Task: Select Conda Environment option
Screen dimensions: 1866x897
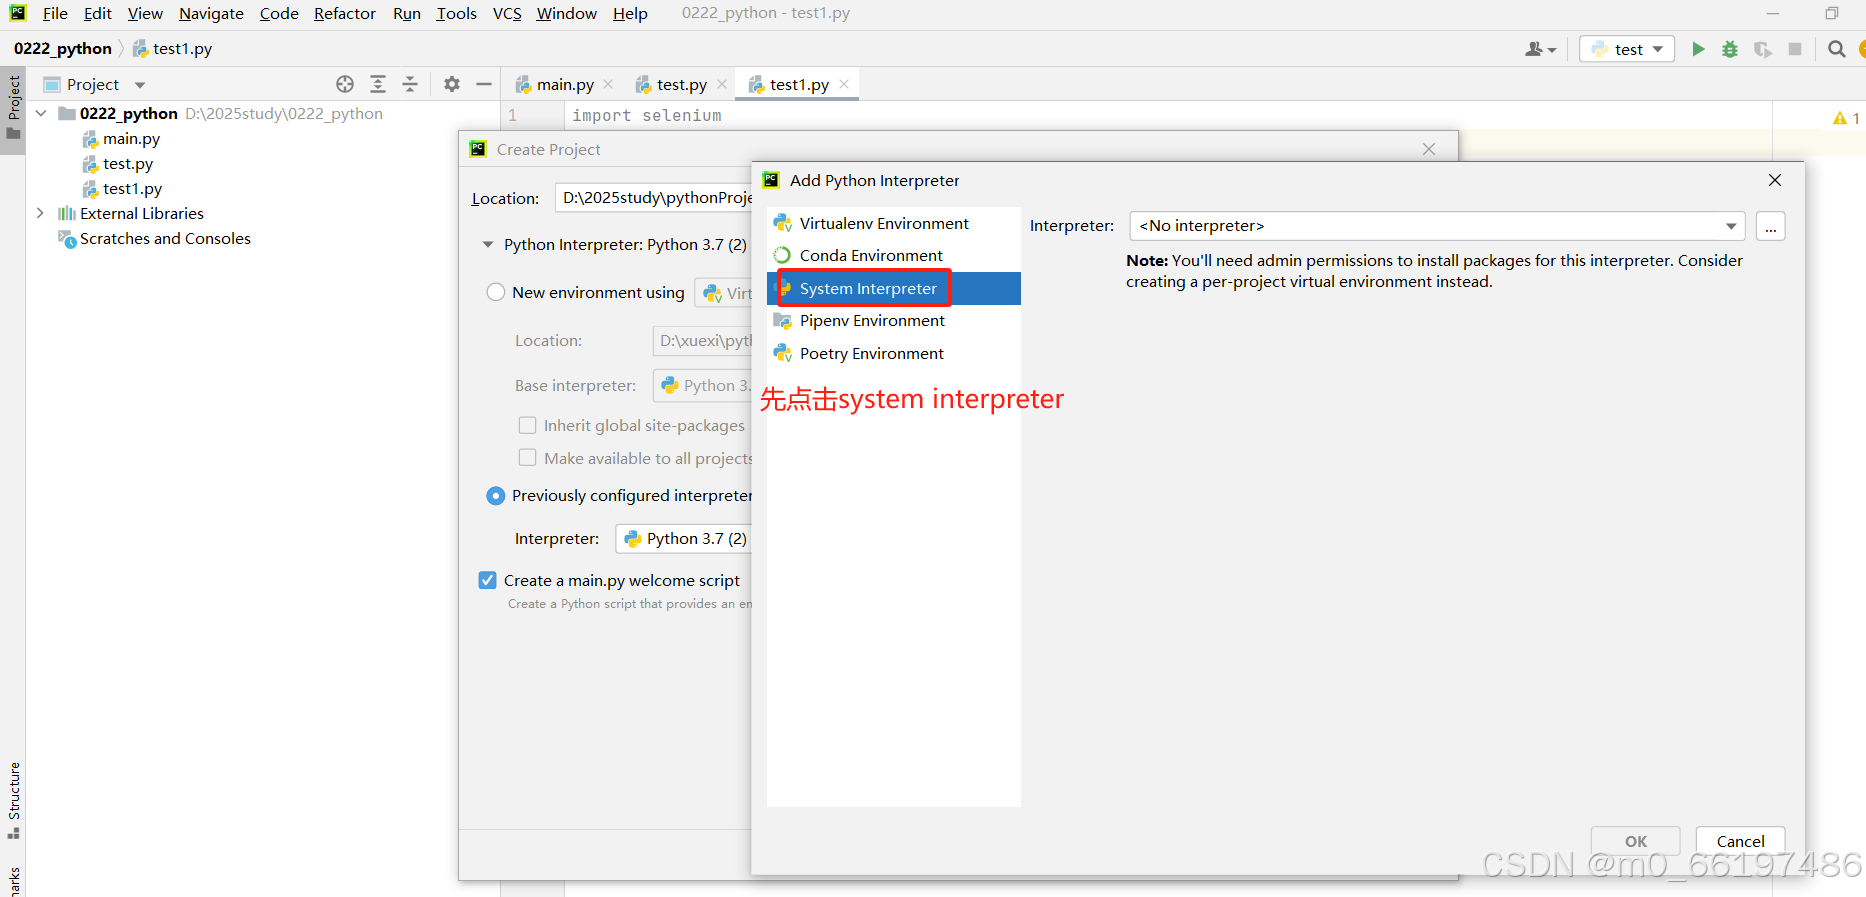Action: (893, 255)
